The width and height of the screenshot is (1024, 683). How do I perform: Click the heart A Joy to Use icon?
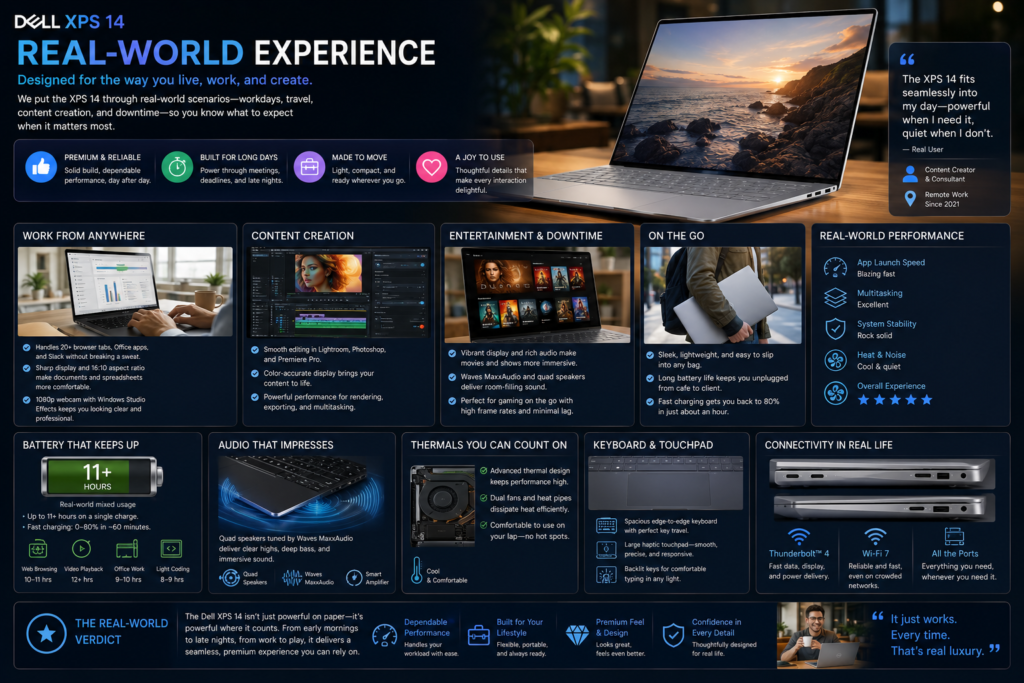coord(432,167)
